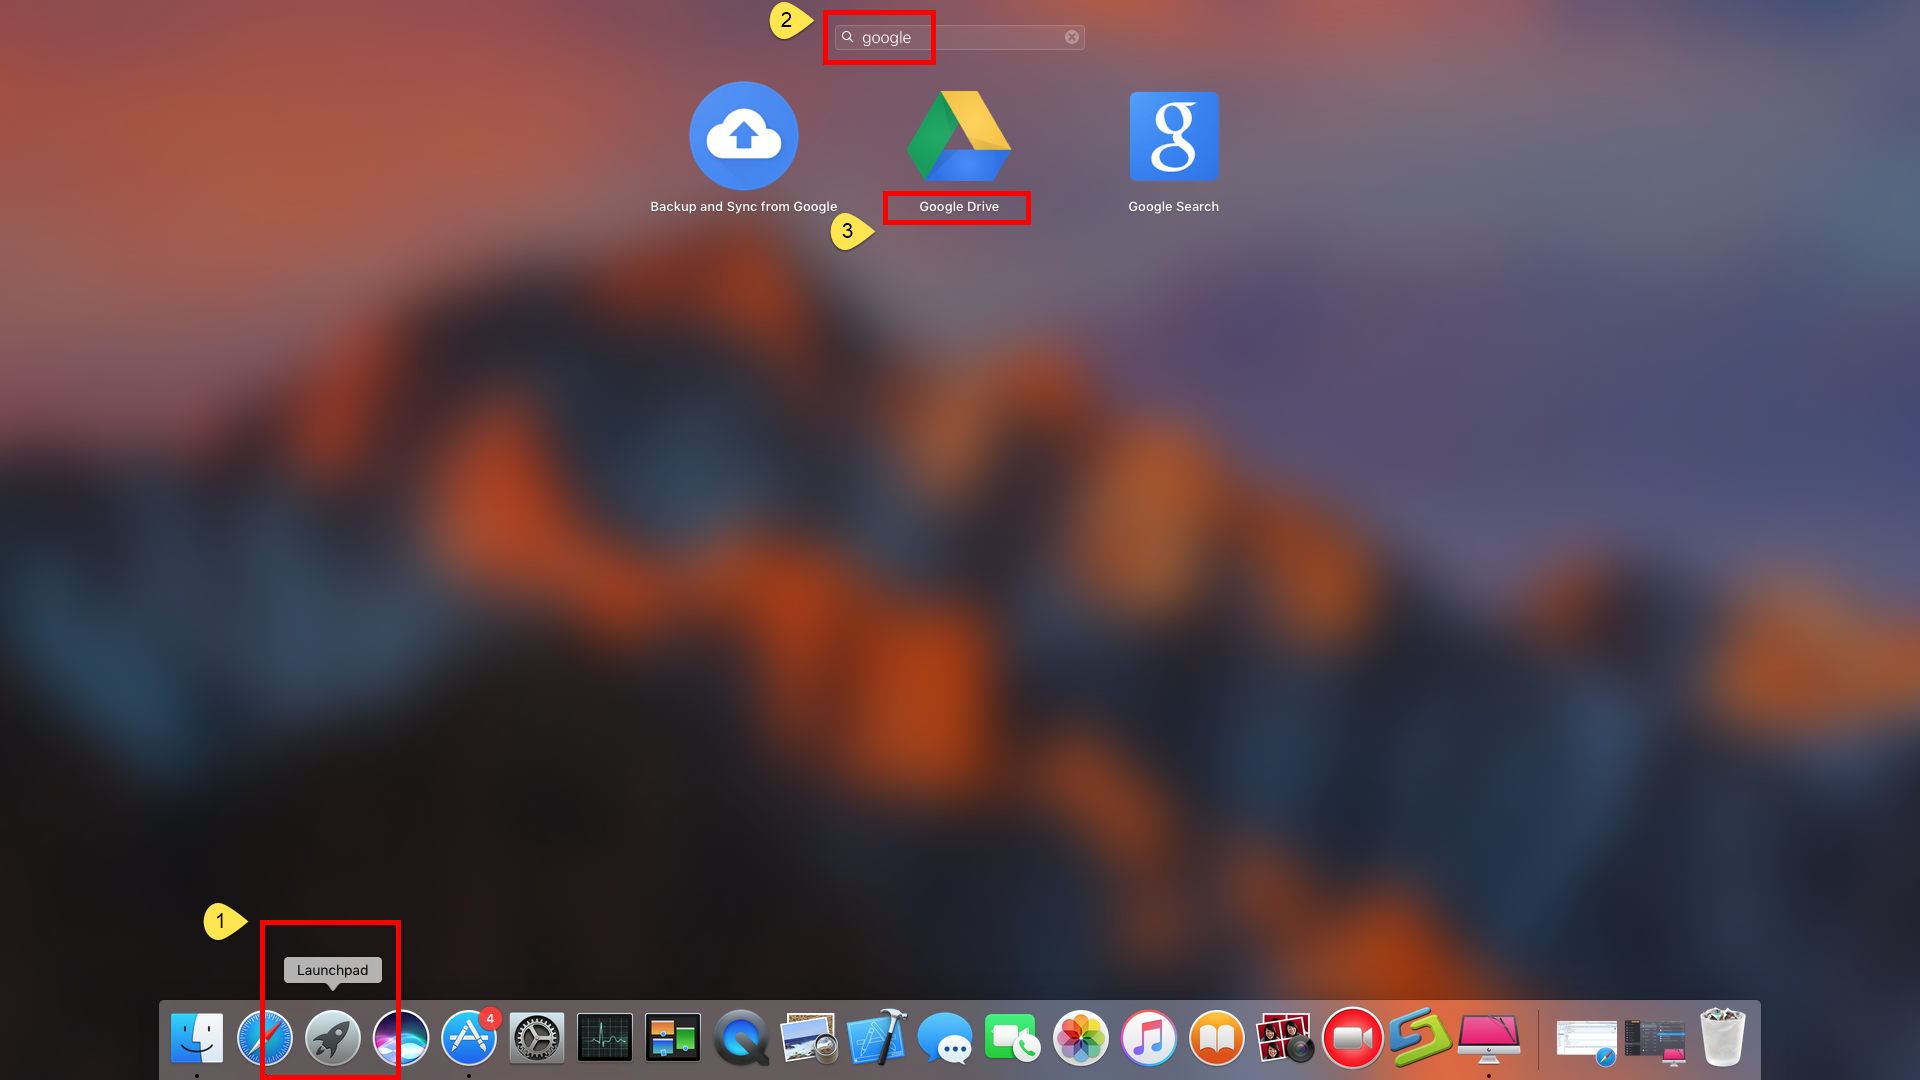Launch Backup and Sync from Google

pos(743,136)
